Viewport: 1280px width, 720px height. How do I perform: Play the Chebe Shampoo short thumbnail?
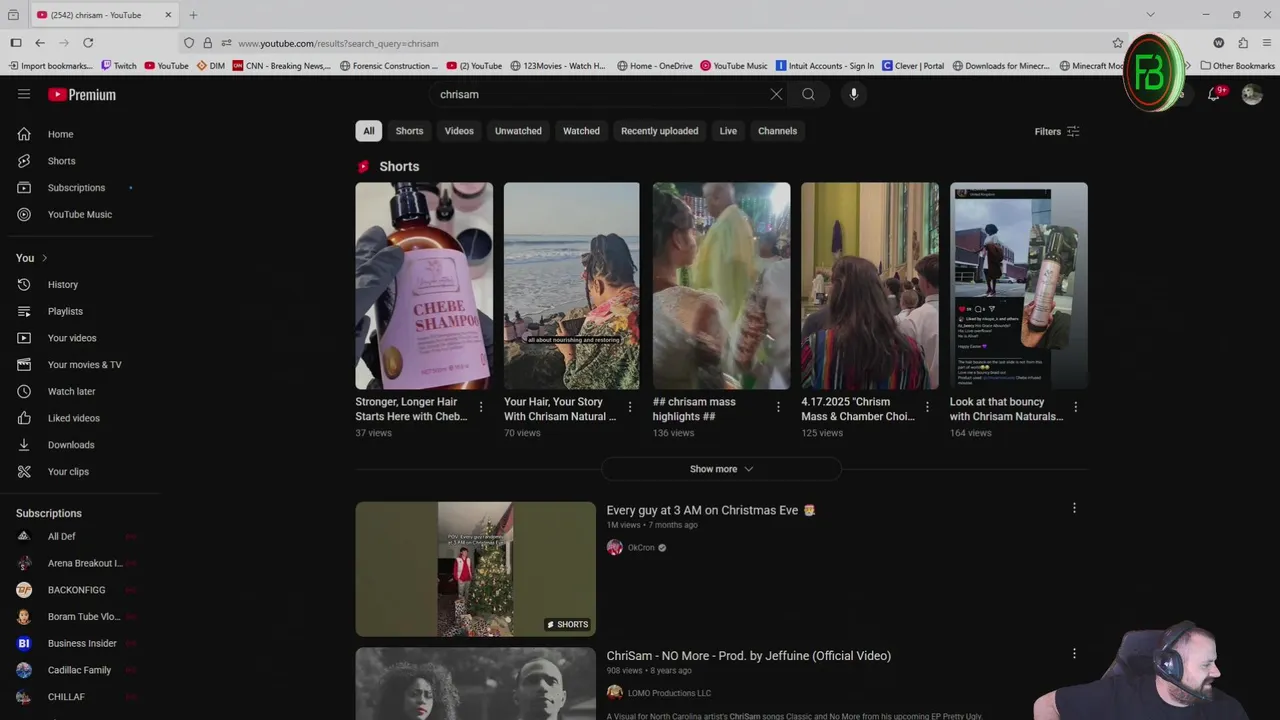coord(424,286)
